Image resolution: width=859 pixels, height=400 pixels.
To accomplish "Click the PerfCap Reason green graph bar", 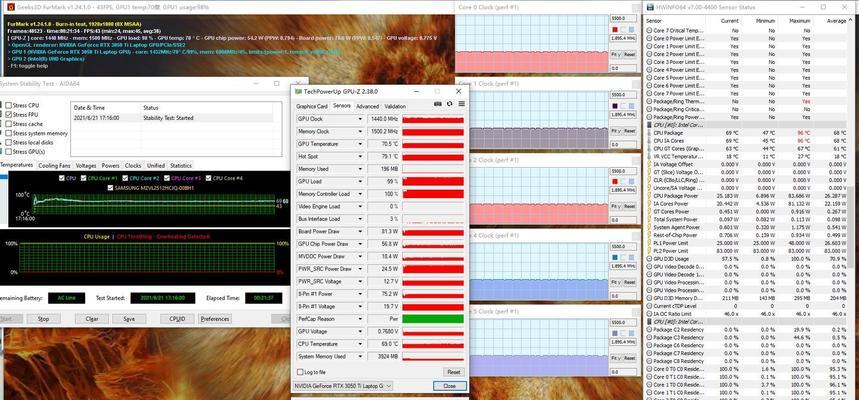I will [433, 319].
